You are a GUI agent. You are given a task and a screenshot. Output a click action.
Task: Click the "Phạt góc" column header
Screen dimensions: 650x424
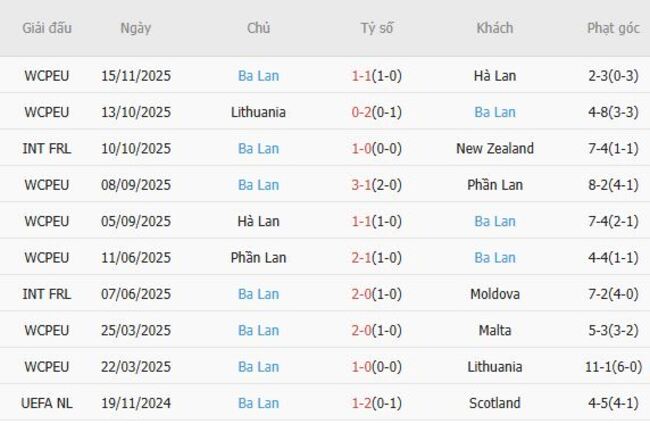pos(613,28)
